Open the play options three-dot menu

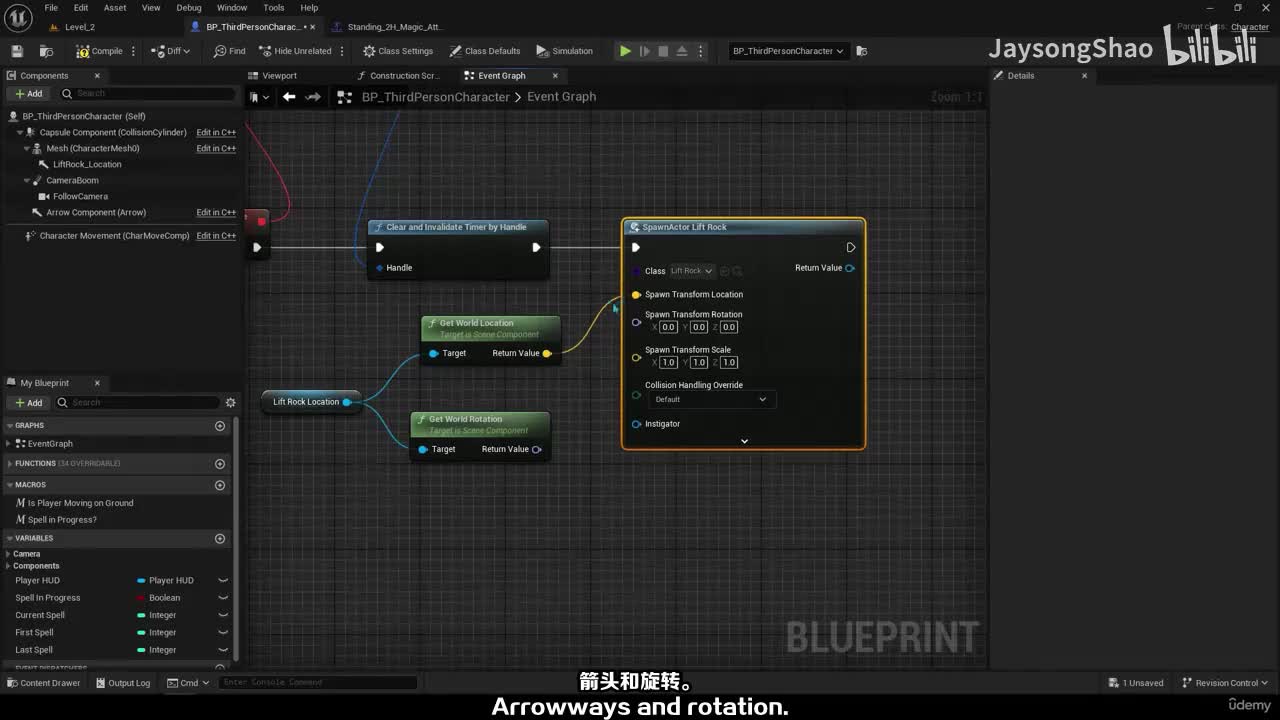pyautogui.click(x=701, y=51)
